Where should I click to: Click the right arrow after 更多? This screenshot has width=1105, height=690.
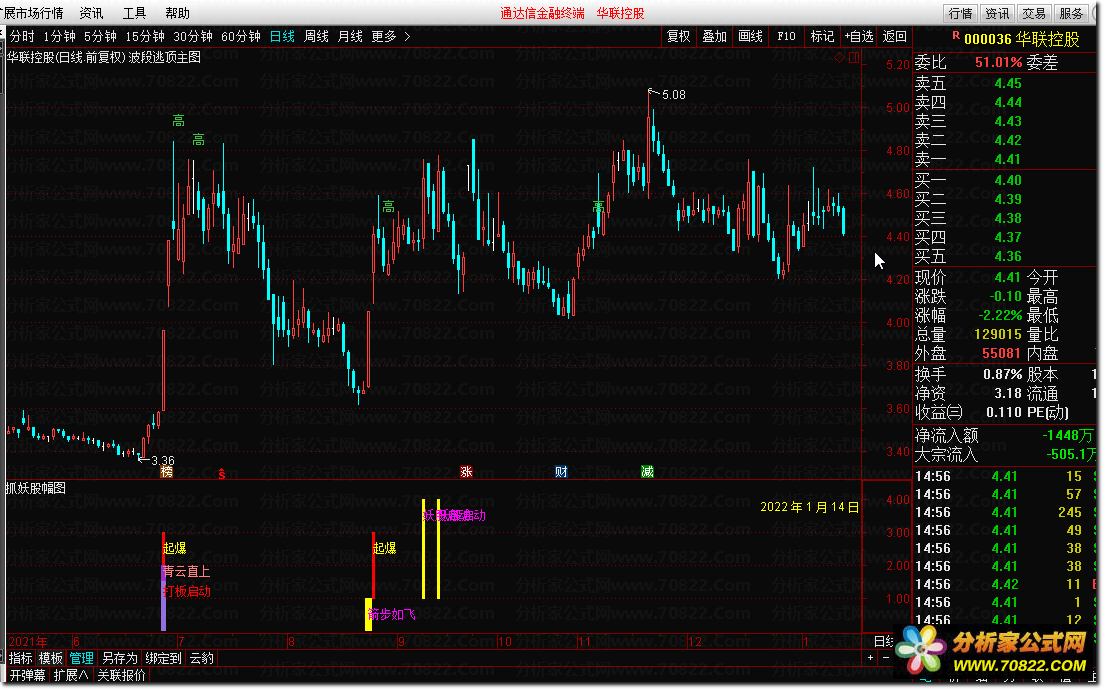(407, 36)
